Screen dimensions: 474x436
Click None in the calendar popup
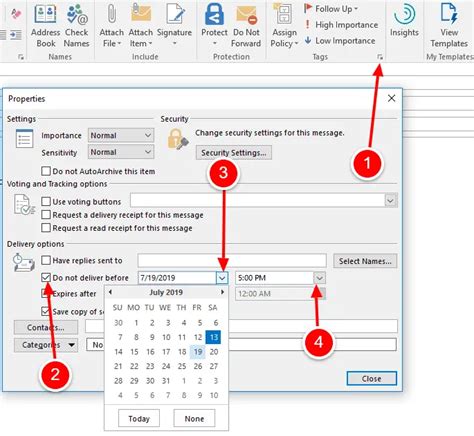tap(194, 418)
